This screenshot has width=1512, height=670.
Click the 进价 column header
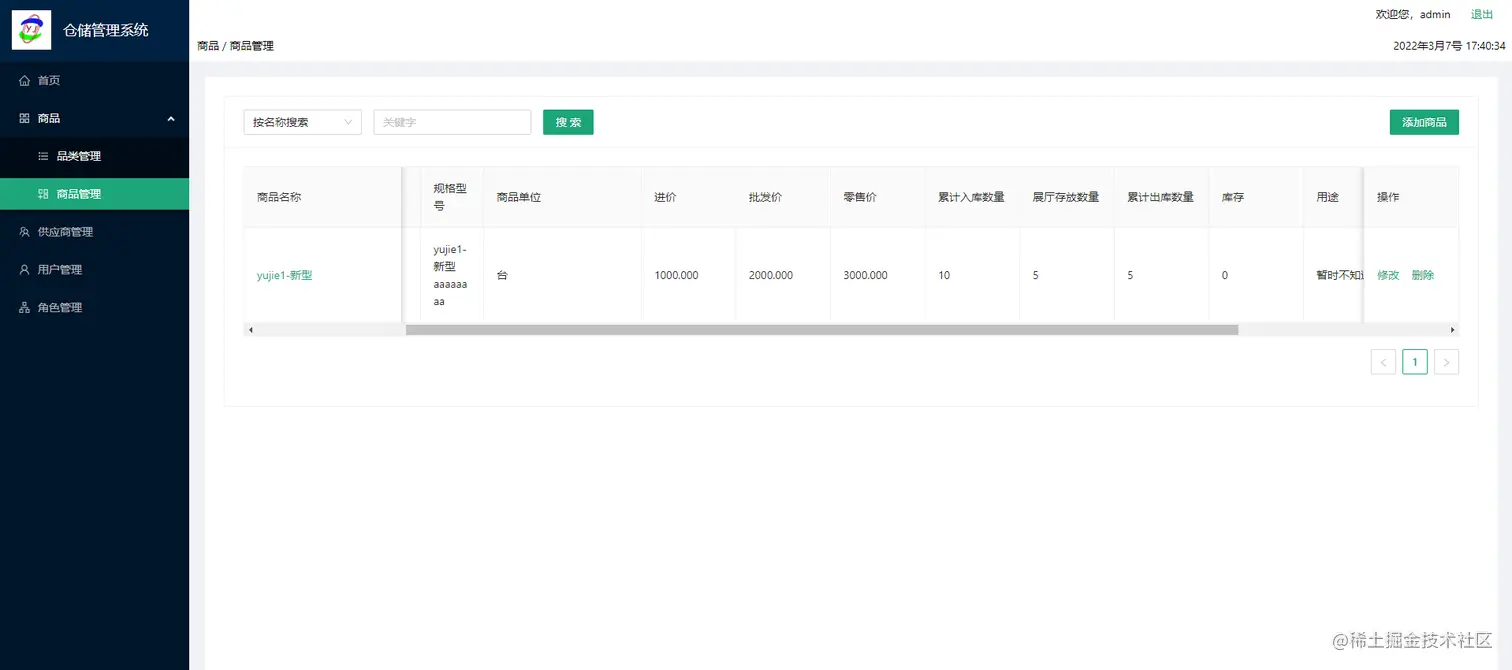[688, 197]
